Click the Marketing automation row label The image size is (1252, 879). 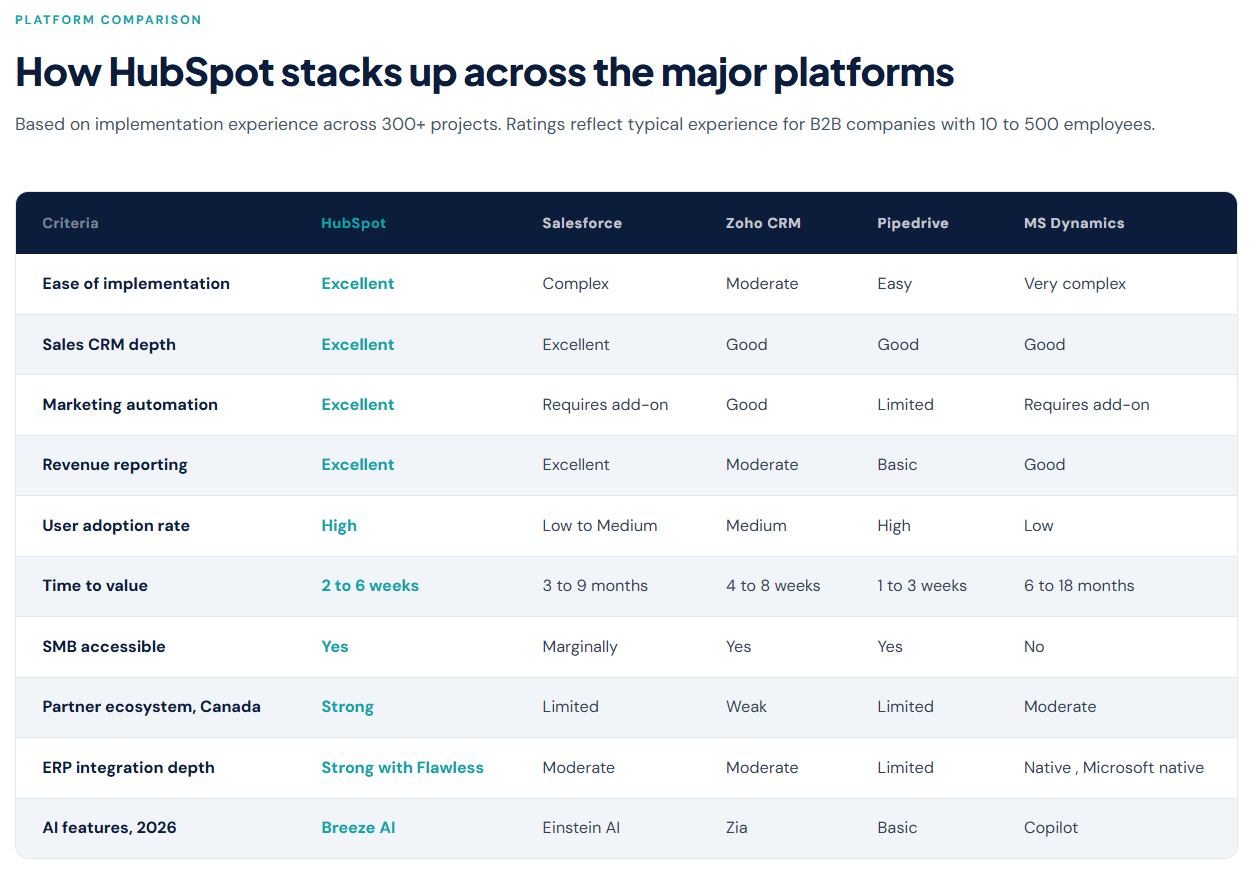(x=130, y=405)
